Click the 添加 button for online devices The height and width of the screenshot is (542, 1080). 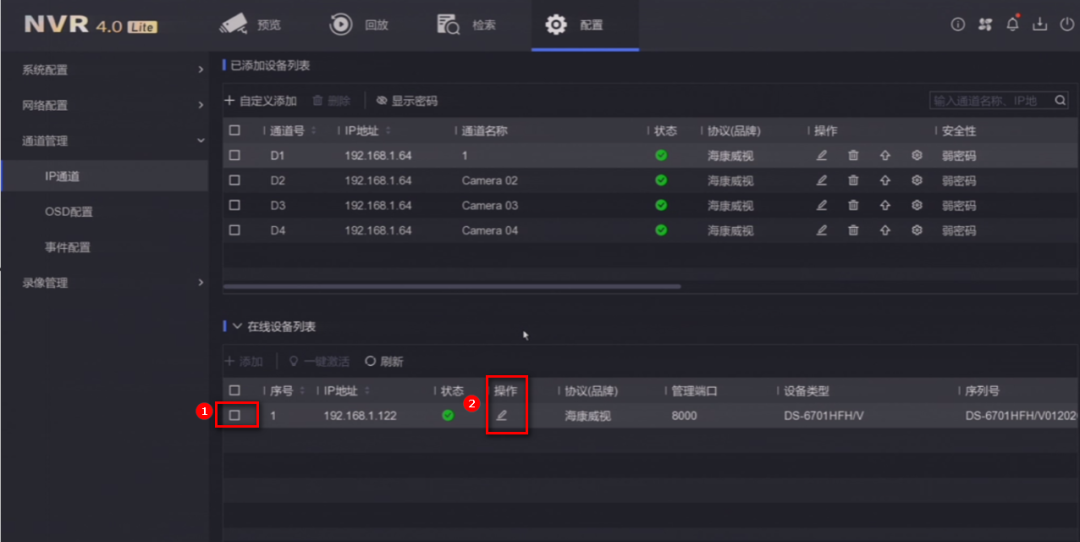[244, 362]
